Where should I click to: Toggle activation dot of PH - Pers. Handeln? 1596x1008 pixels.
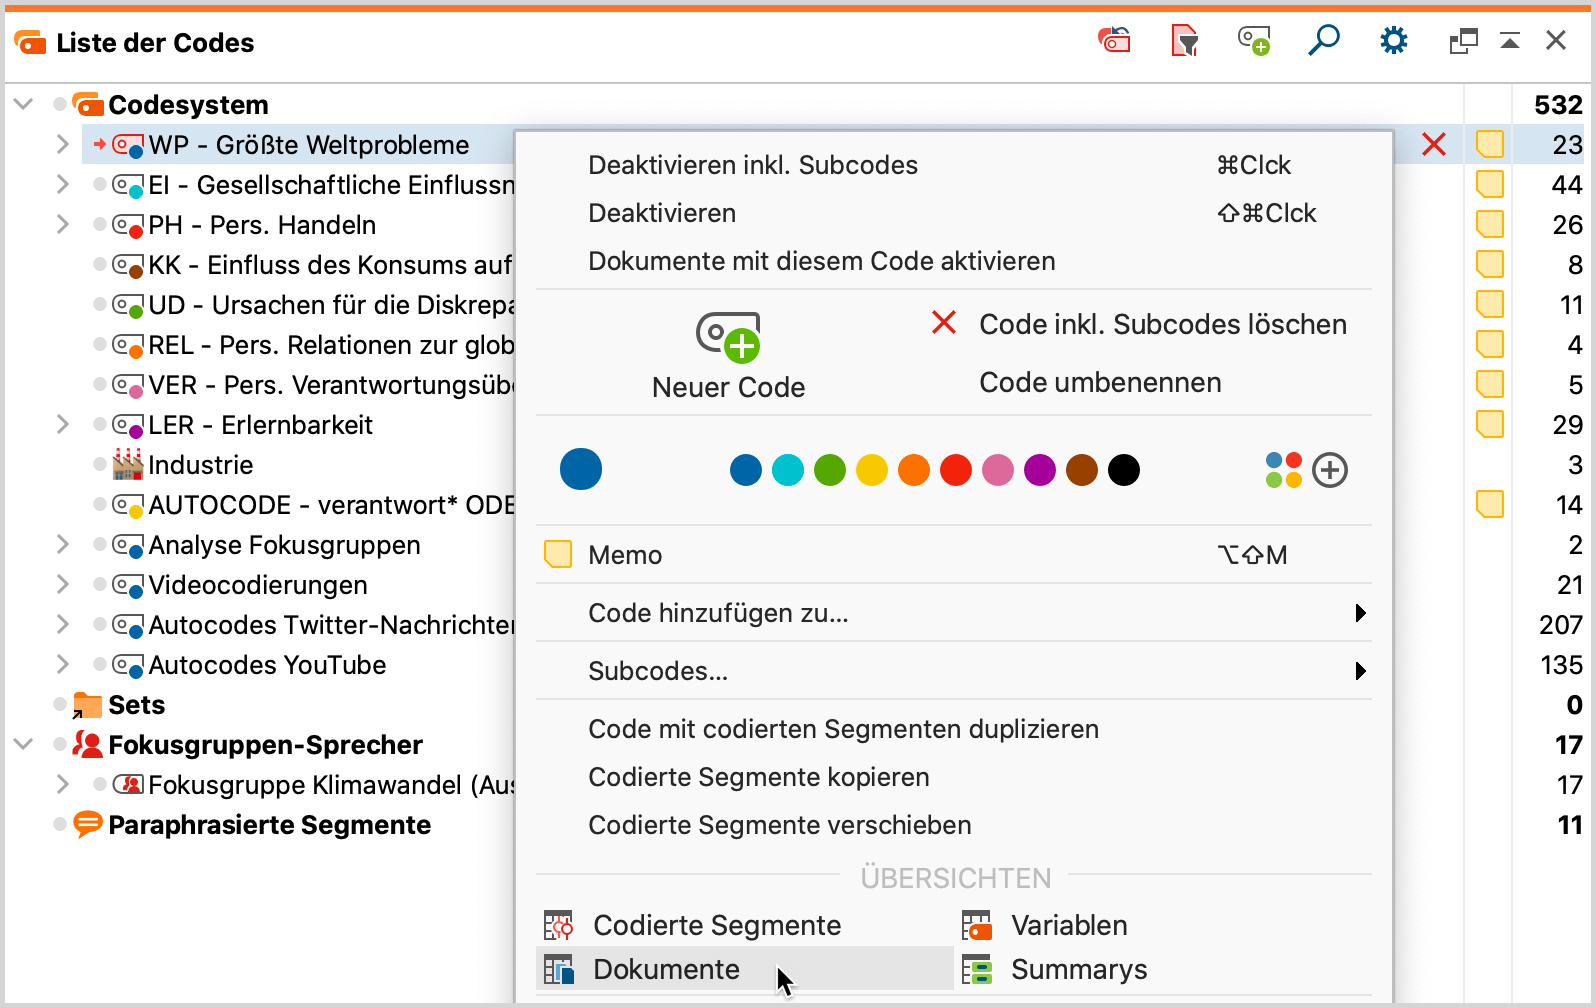(99, 224)
